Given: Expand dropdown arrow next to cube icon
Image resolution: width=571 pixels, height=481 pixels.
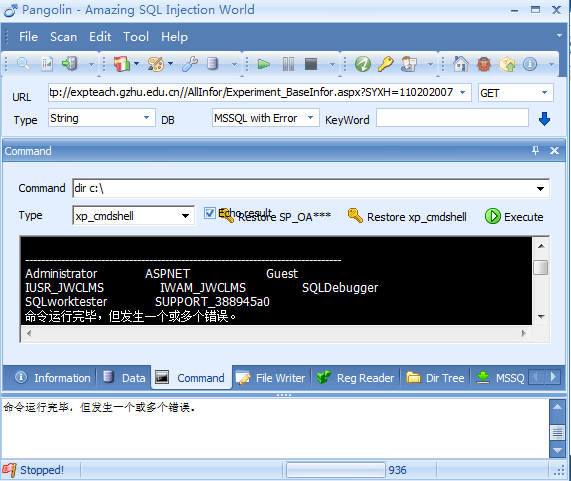Looking at the screenshot, I should (137, 64).
